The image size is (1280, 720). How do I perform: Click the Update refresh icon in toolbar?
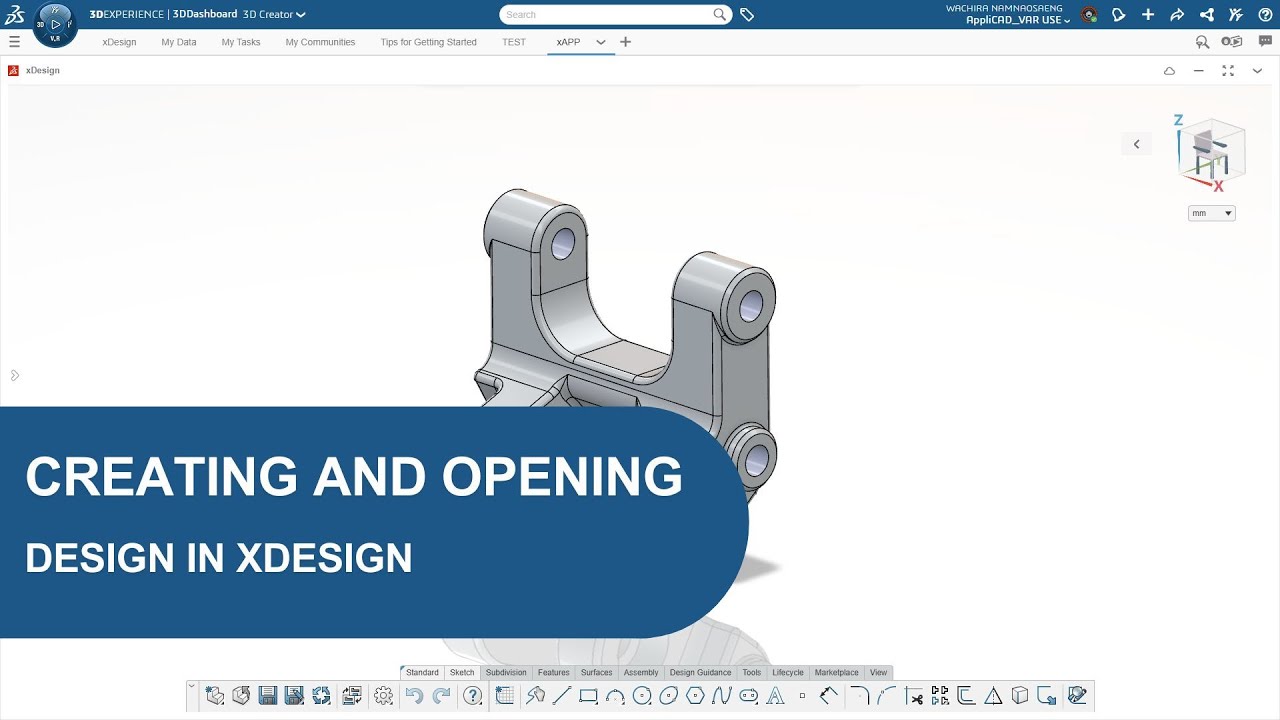point(321,696)
